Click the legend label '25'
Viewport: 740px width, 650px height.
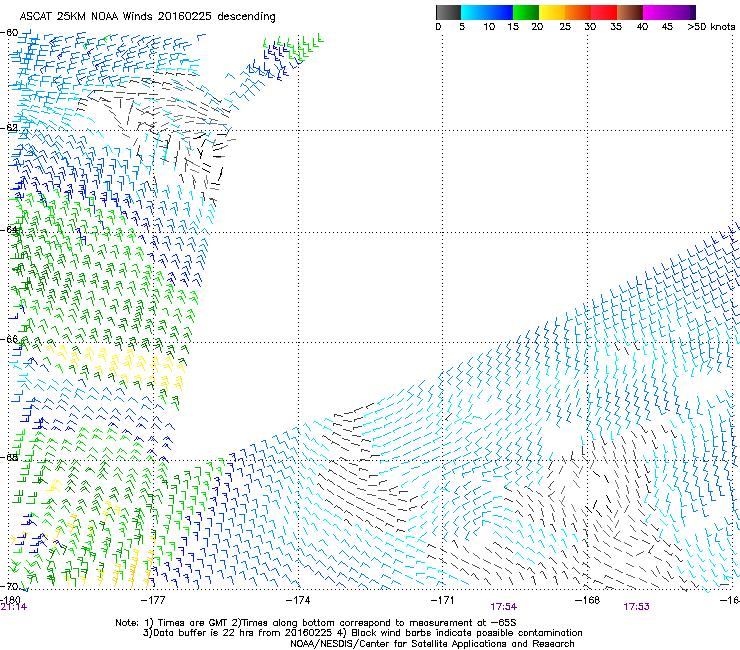pos(565,27)
